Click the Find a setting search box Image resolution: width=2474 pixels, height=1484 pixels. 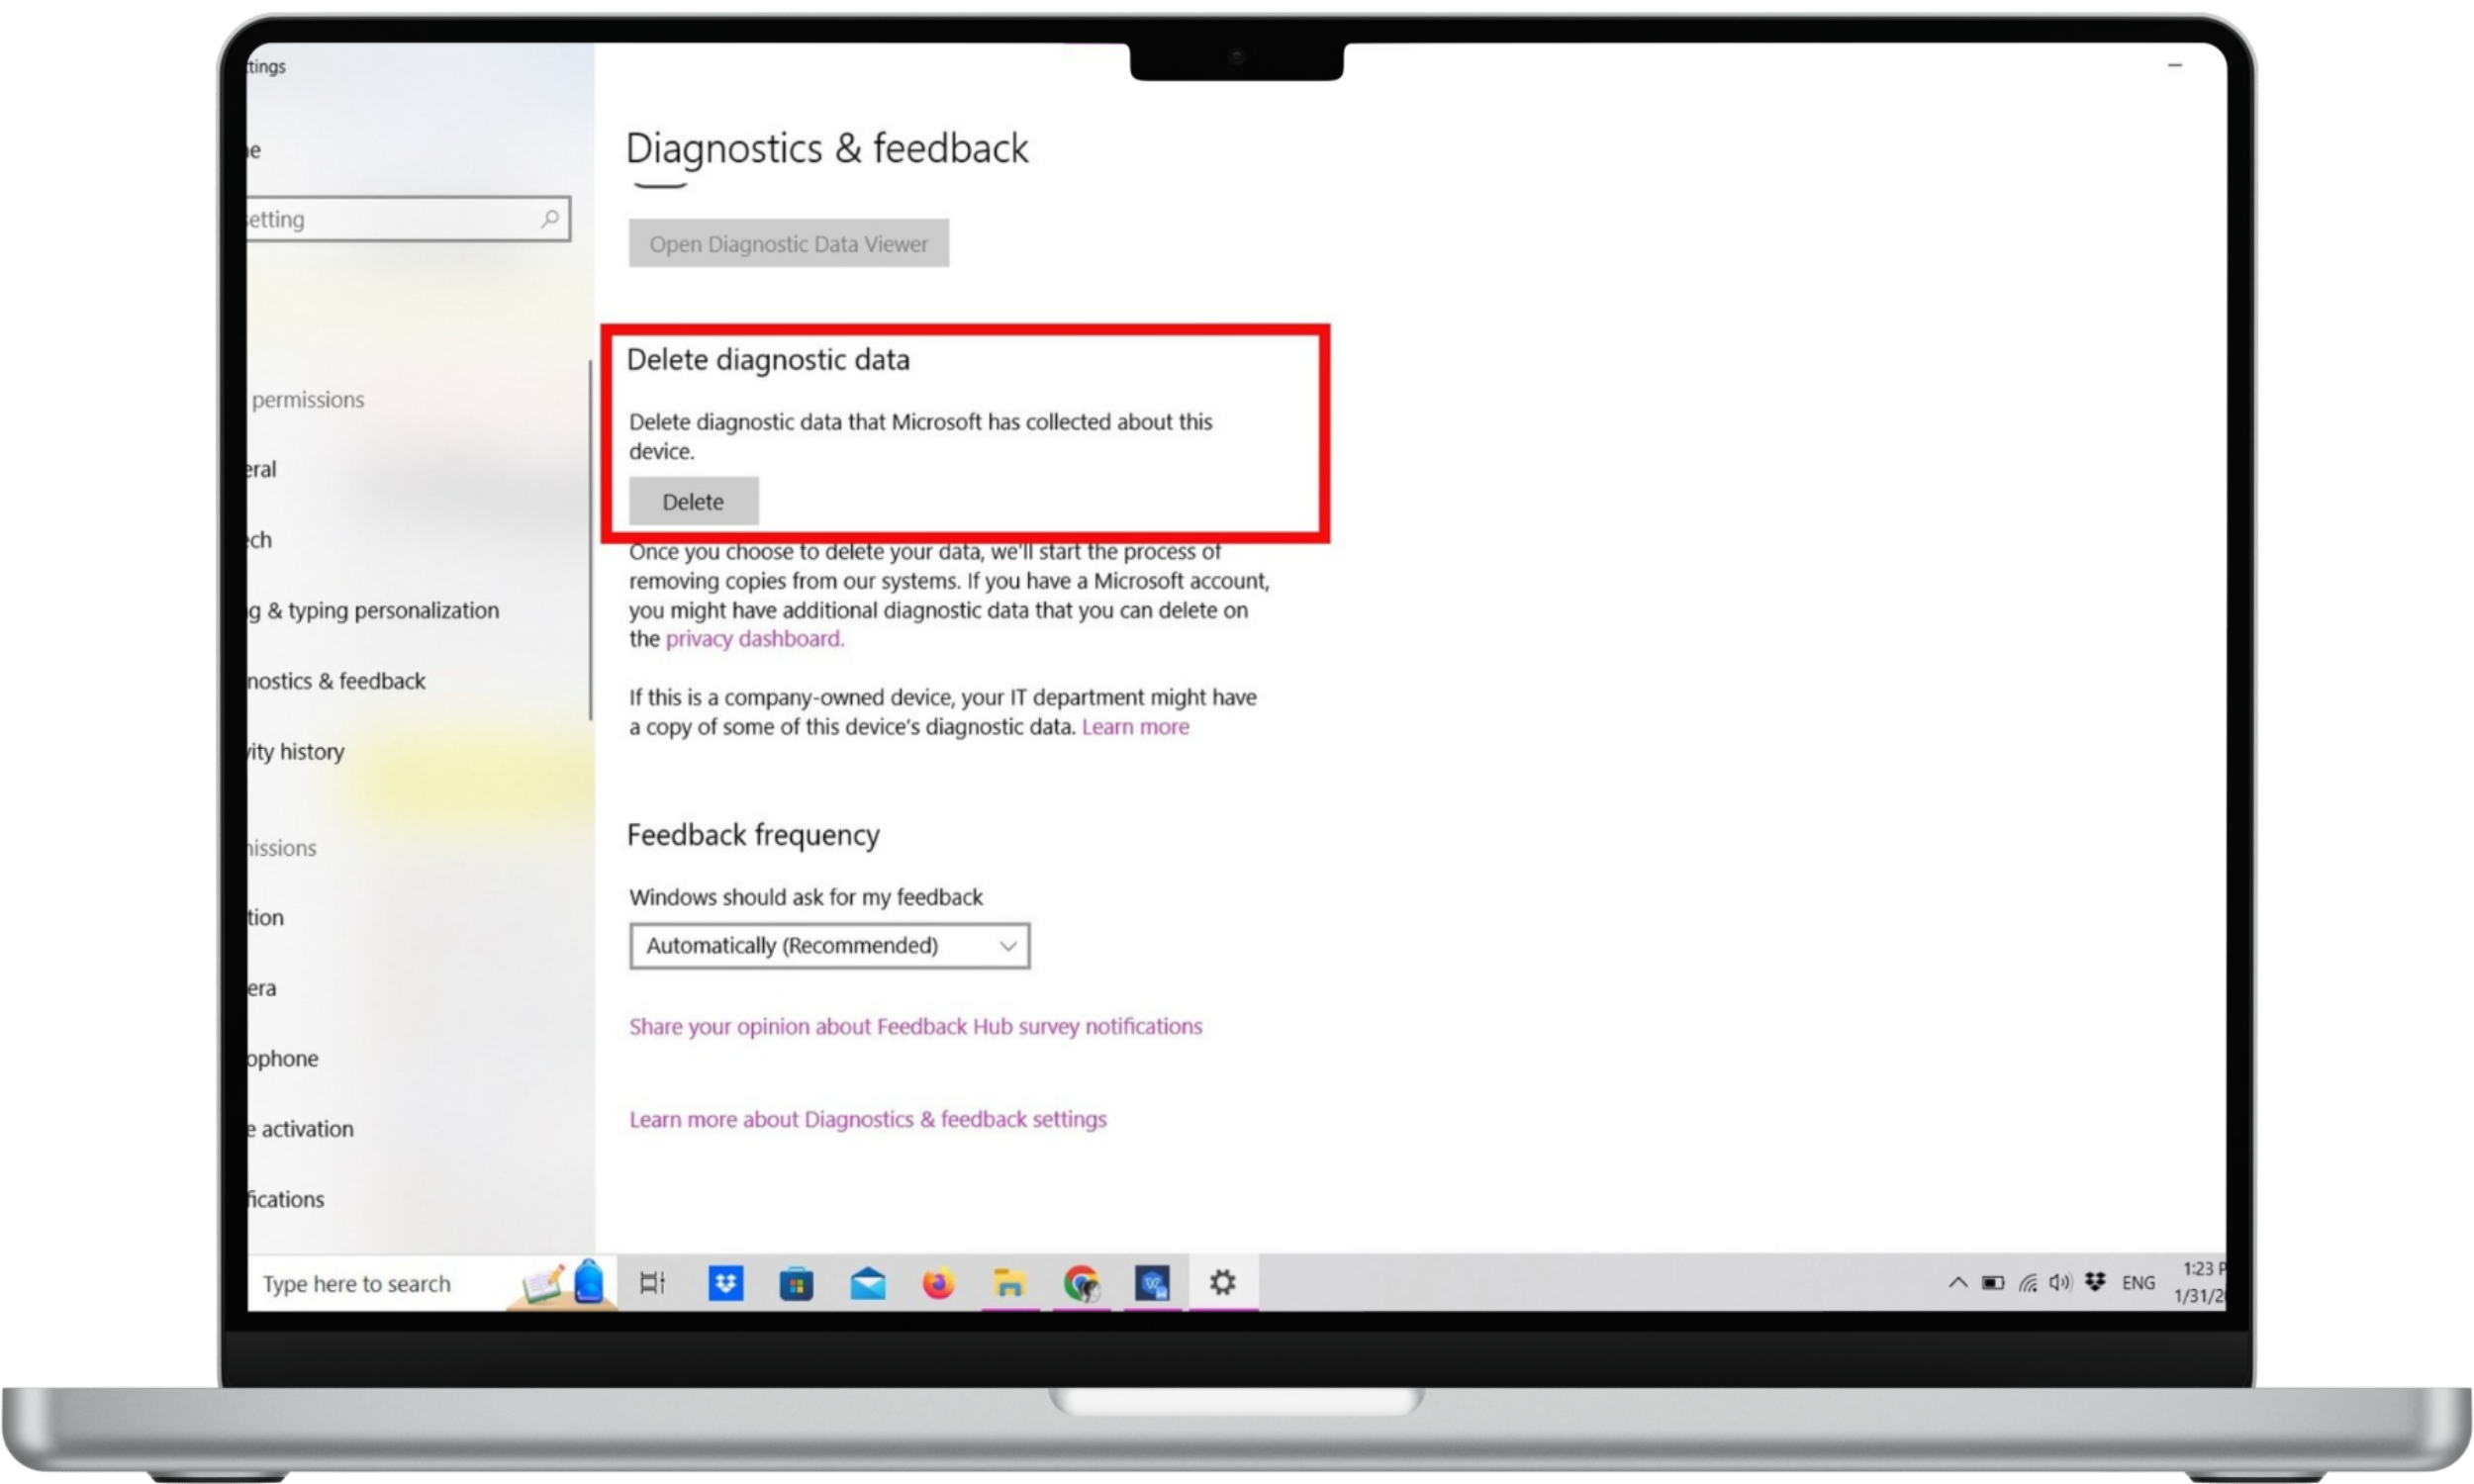390,219
